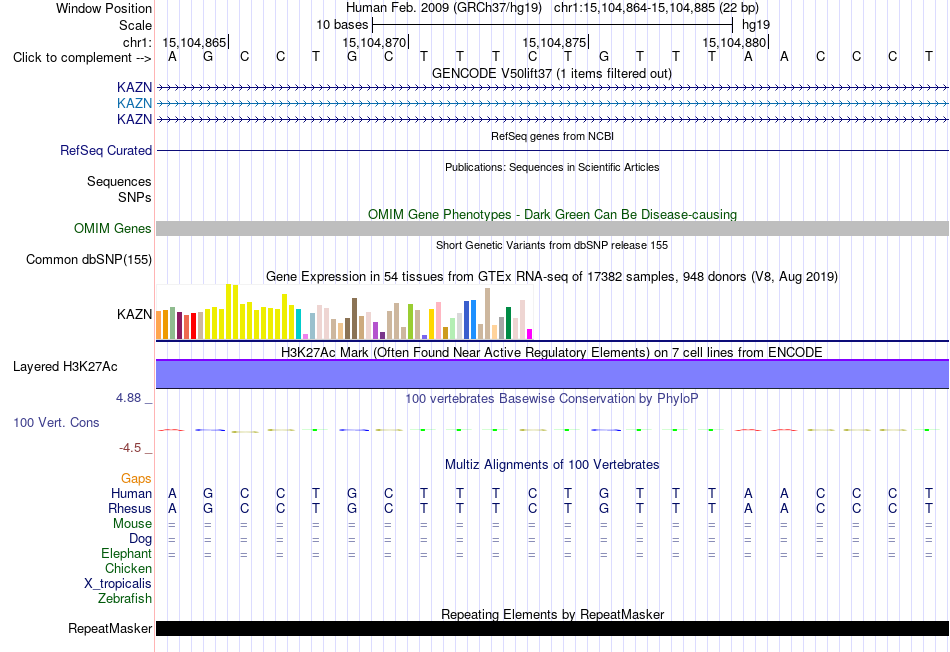Click the Scale track label

[135, 25]
